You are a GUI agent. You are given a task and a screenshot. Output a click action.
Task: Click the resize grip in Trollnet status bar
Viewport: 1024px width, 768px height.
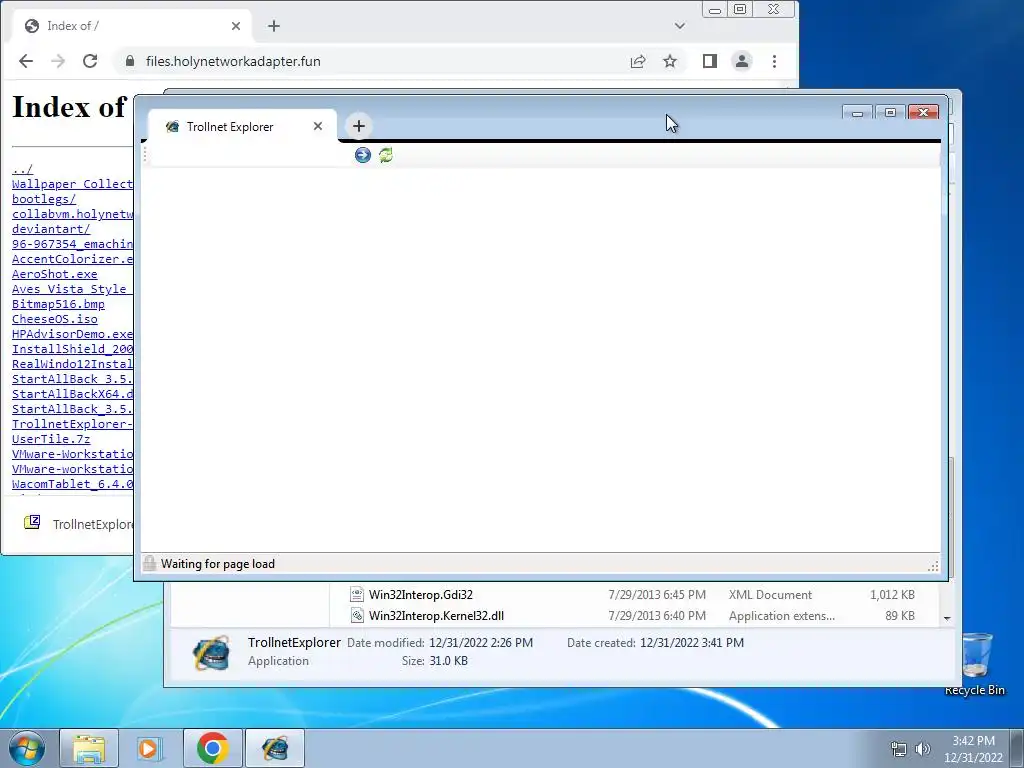click(x=933, y=566)
